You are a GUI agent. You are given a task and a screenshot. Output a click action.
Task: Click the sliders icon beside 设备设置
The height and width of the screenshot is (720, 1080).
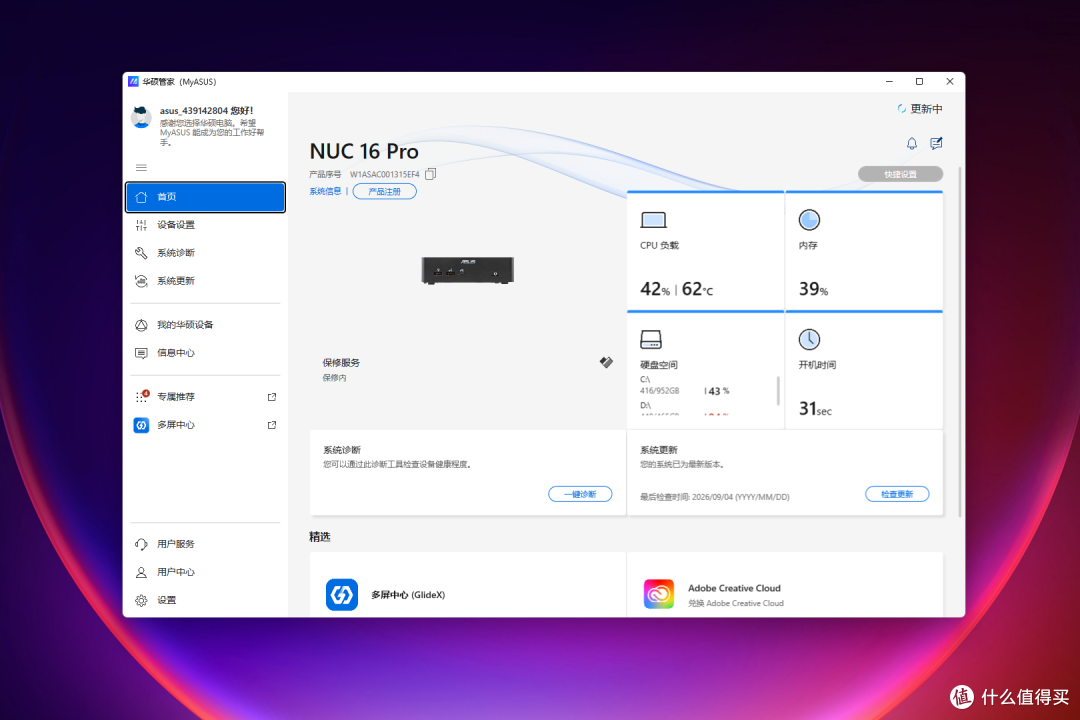141,225
